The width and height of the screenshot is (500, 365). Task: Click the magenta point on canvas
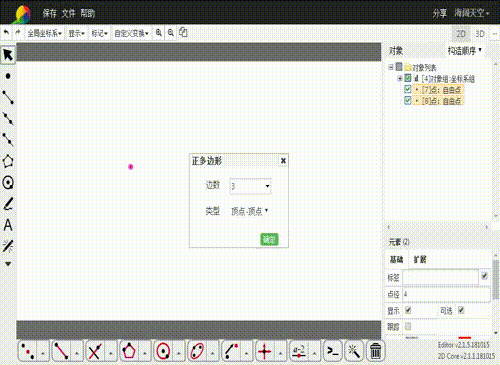[x=131, y=167]
